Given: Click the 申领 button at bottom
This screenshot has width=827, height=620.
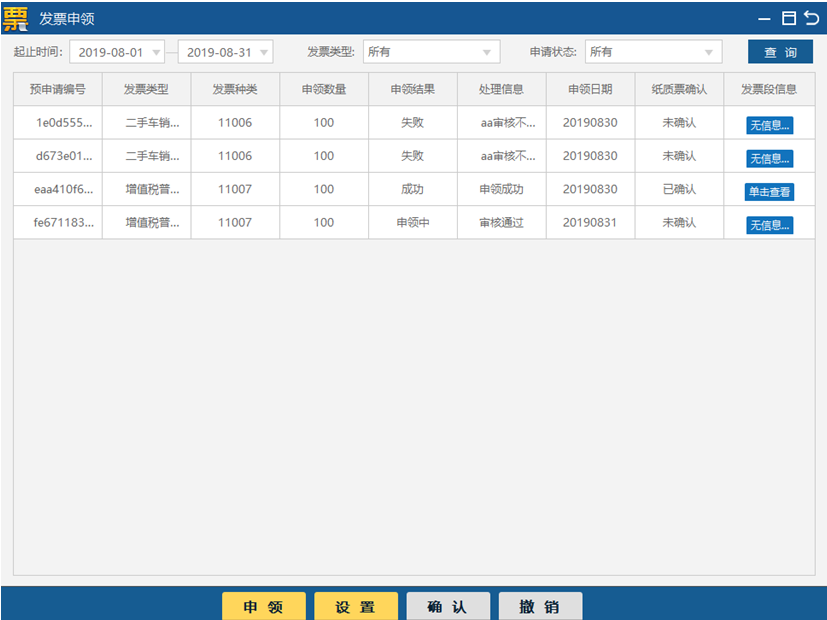Looking at the screenshot, I should coord(264,607).
